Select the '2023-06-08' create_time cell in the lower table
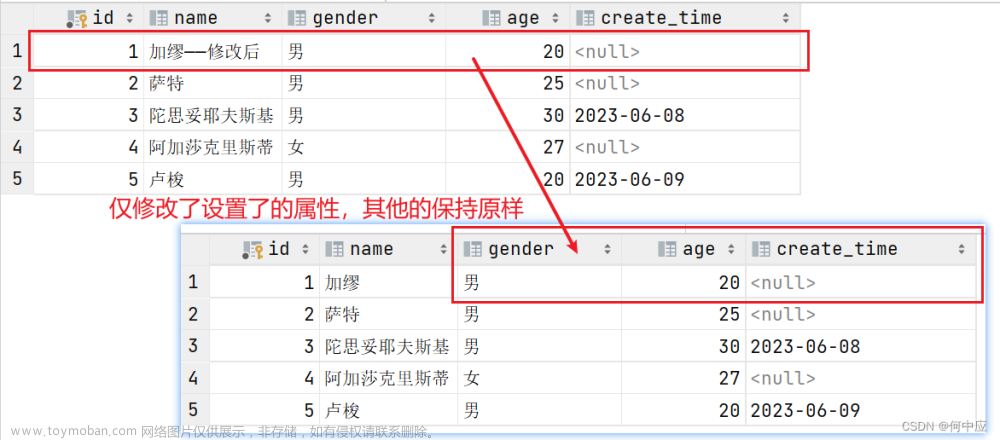This screenshot has width=1000, height=440. (860, 346)
